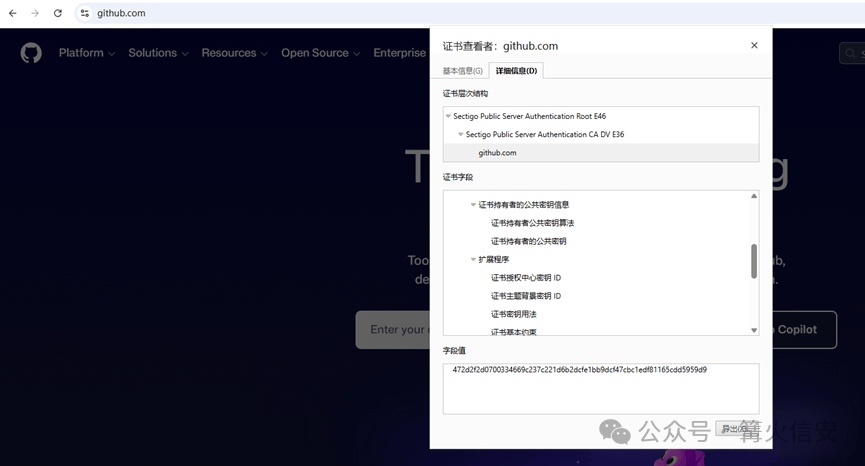Collapse the Sectigo Root E46 node
Screen dimensions: 865x466
(448, 116)
